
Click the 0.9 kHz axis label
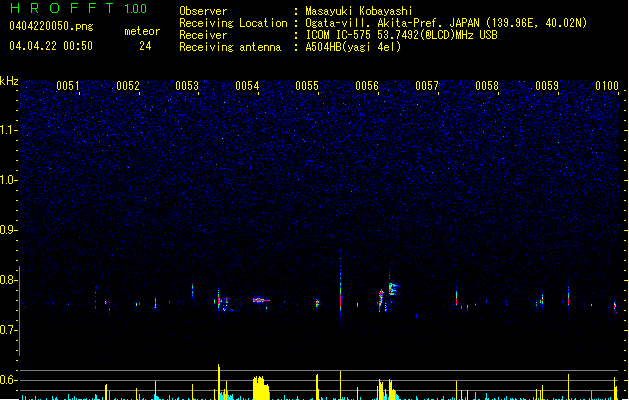pos(9,230)
